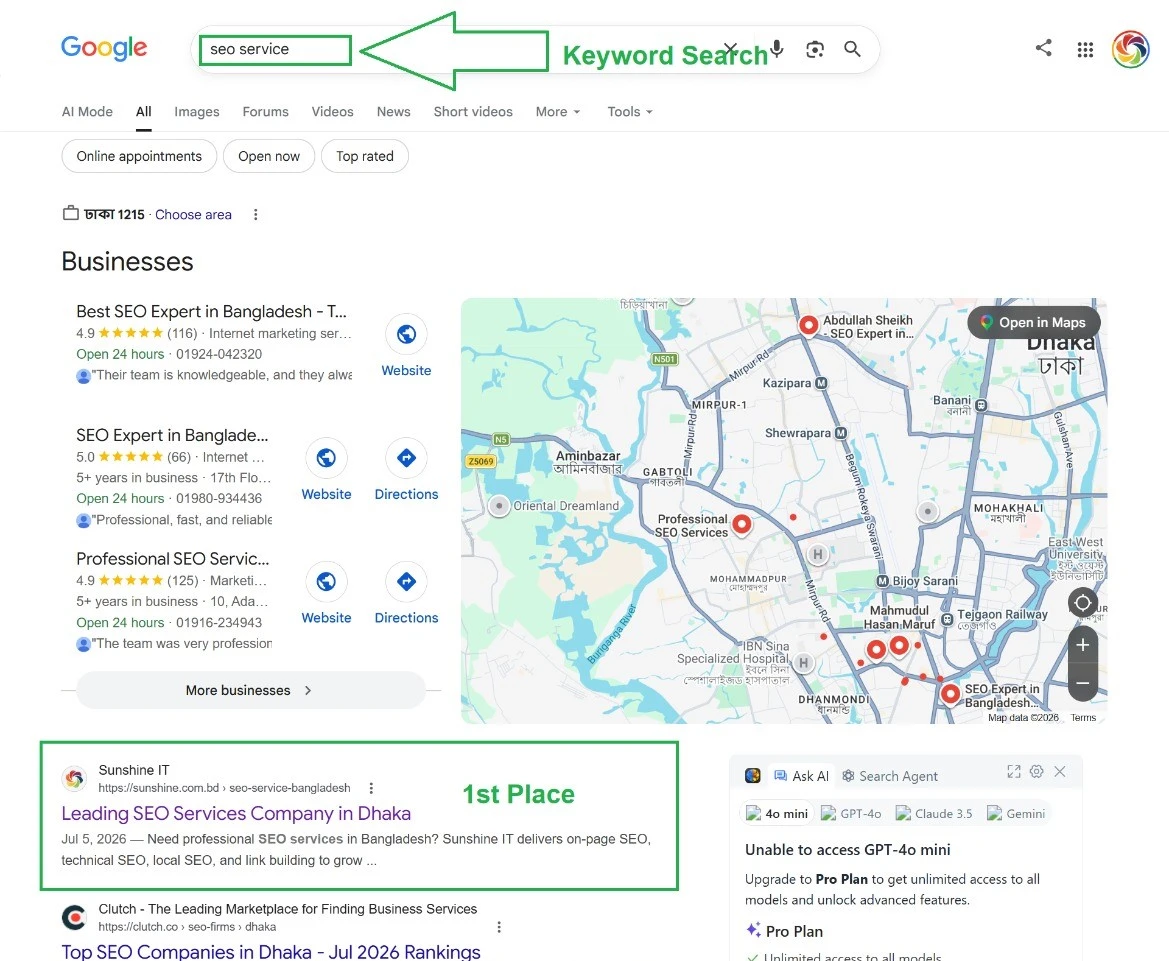
Task: Open Website icon for Professional SEO Servic listing
Action: 326,582
